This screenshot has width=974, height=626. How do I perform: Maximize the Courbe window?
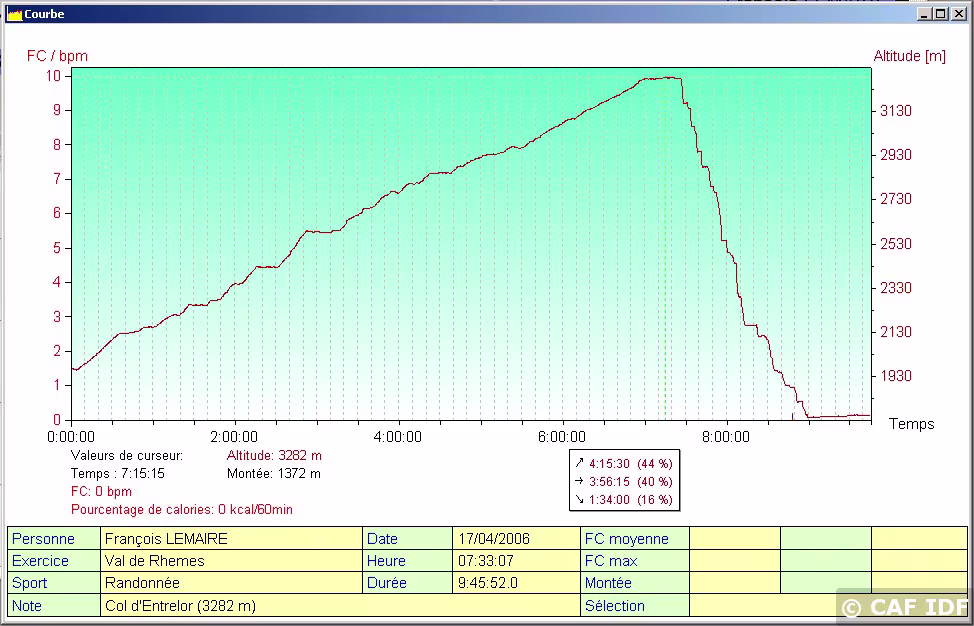[940, 14]
